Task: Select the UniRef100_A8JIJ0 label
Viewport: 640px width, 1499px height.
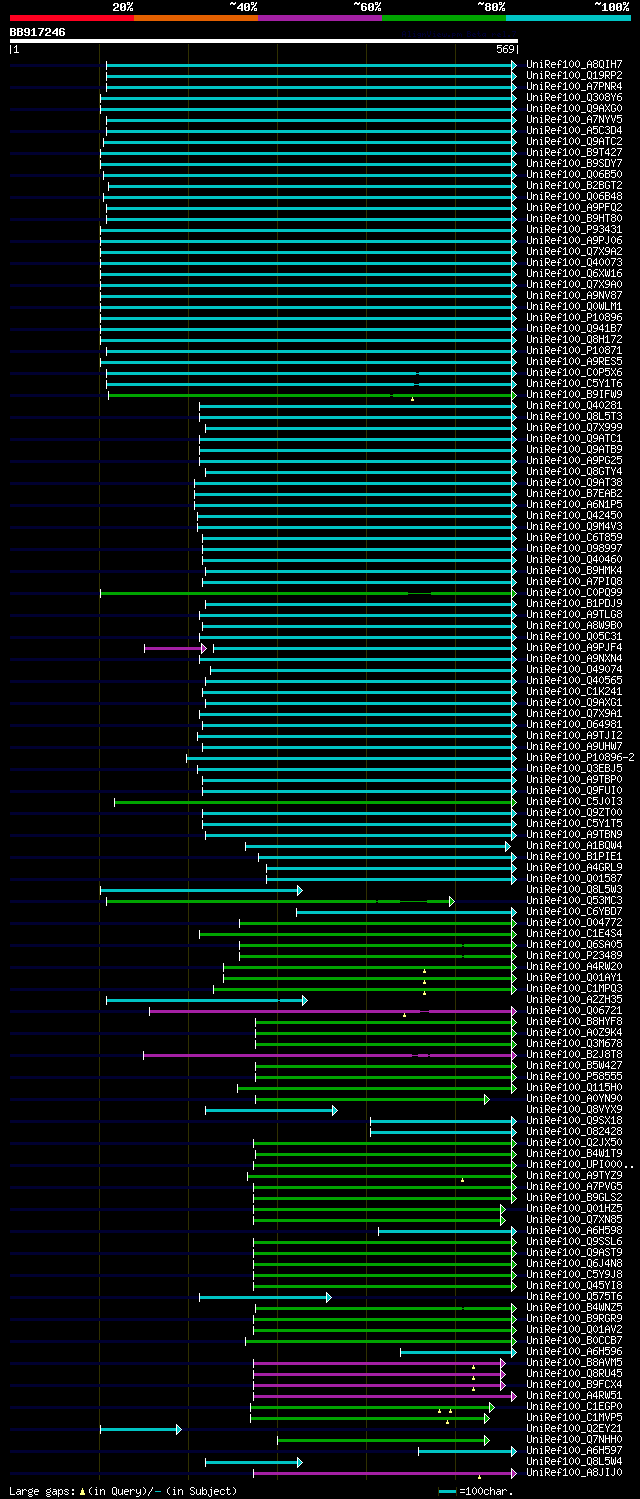Action: 574,1472
